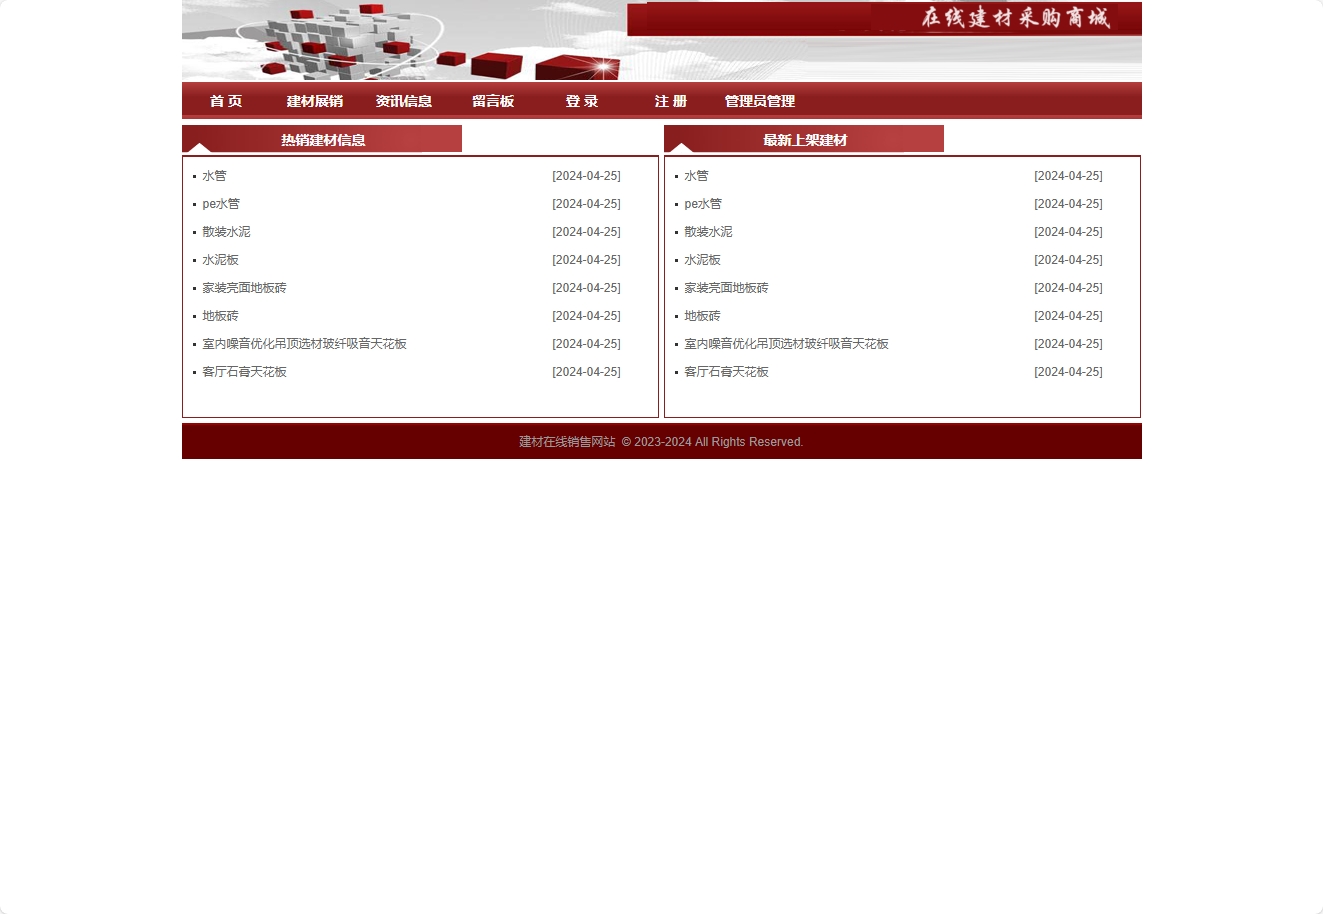The width and height of the screenshot is (1323, 914).
Task: Select 建材展销 from the navigation bar
Action: [x=314, y=101]
